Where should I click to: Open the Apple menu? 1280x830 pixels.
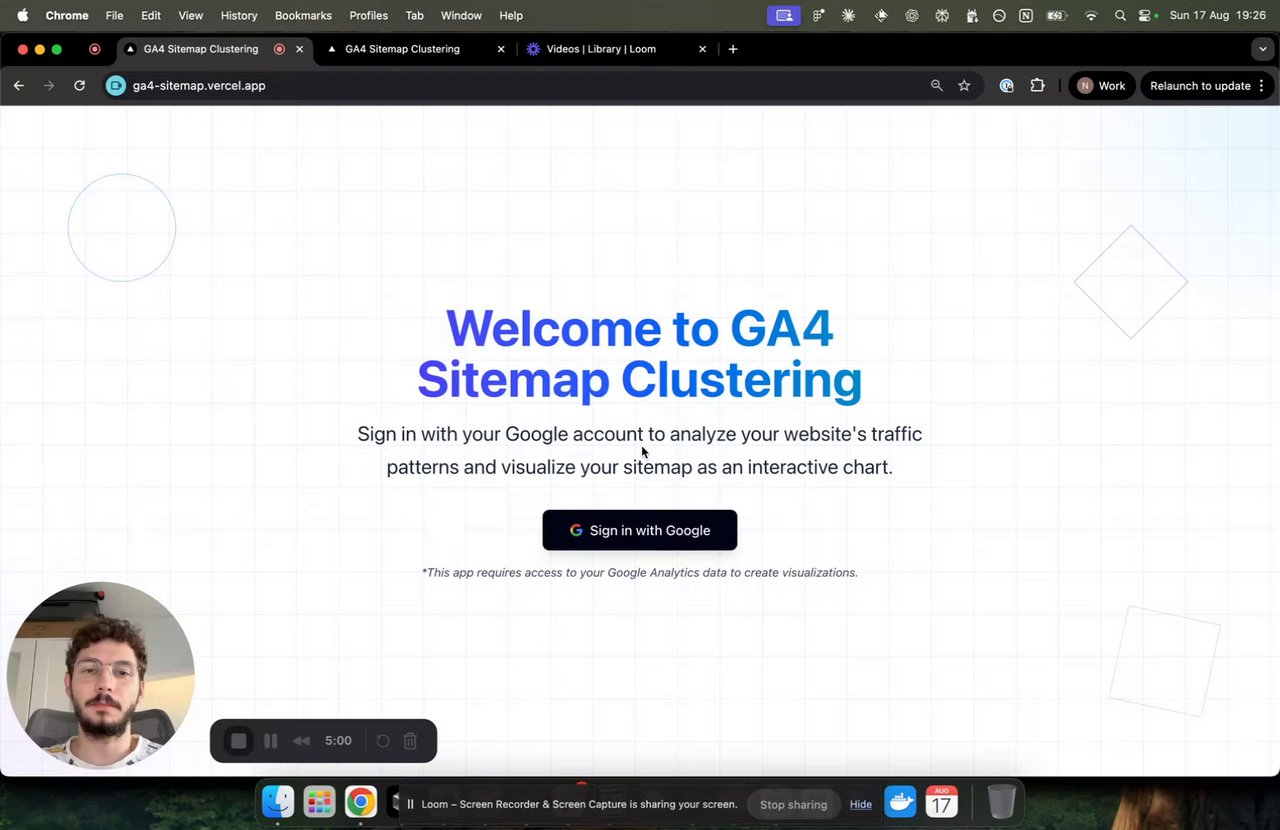click(x=22, y=15)
